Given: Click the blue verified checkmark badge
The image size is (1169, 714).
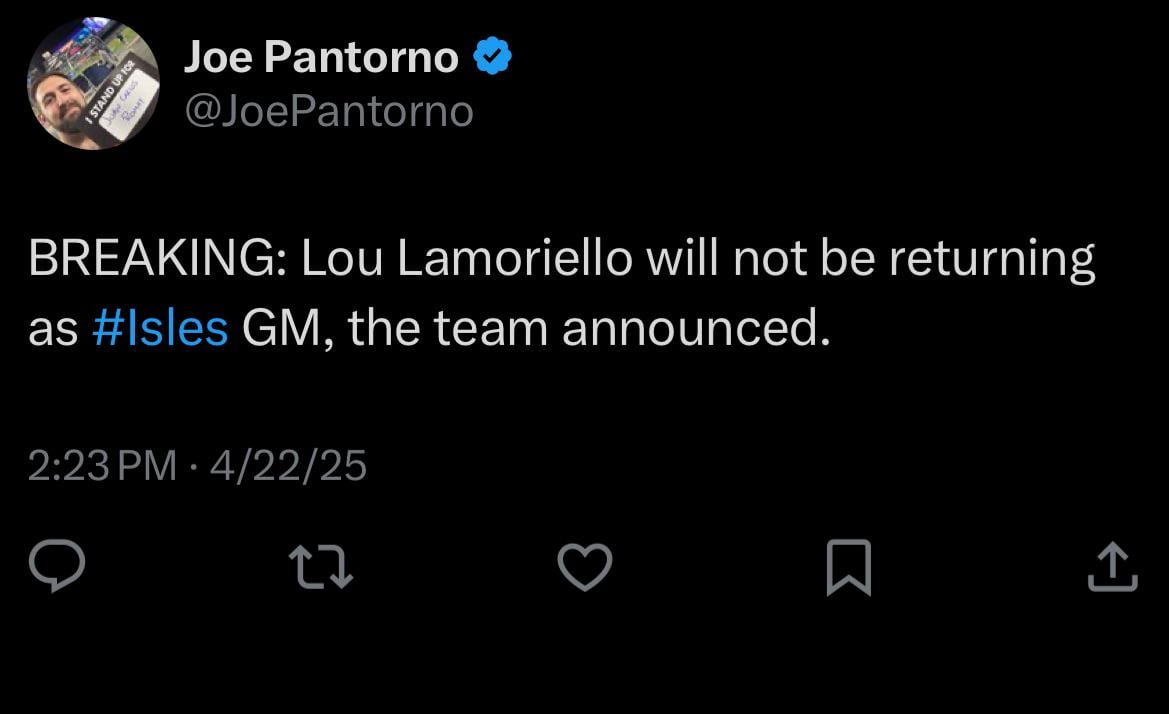Looking at the screenshot, I should click(x=492, y=55).
